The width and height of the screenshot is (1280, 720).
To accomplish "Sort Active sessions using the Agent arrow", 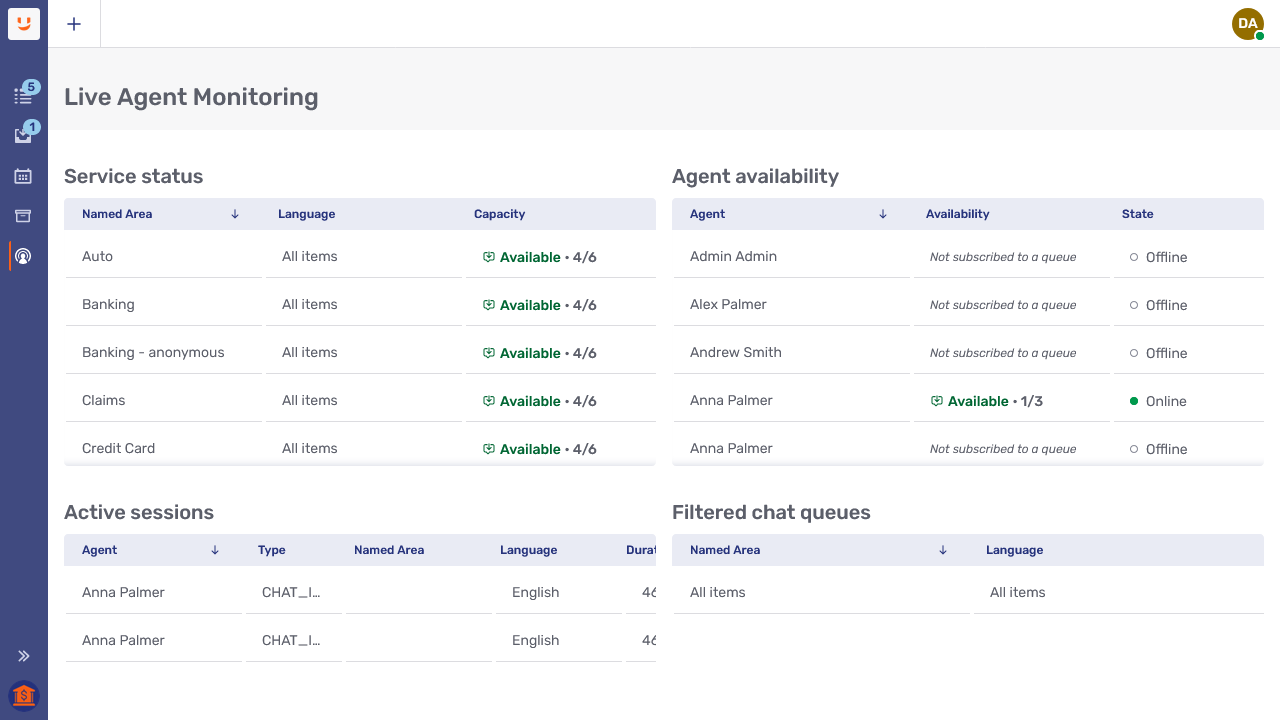I will pos(215,550).
